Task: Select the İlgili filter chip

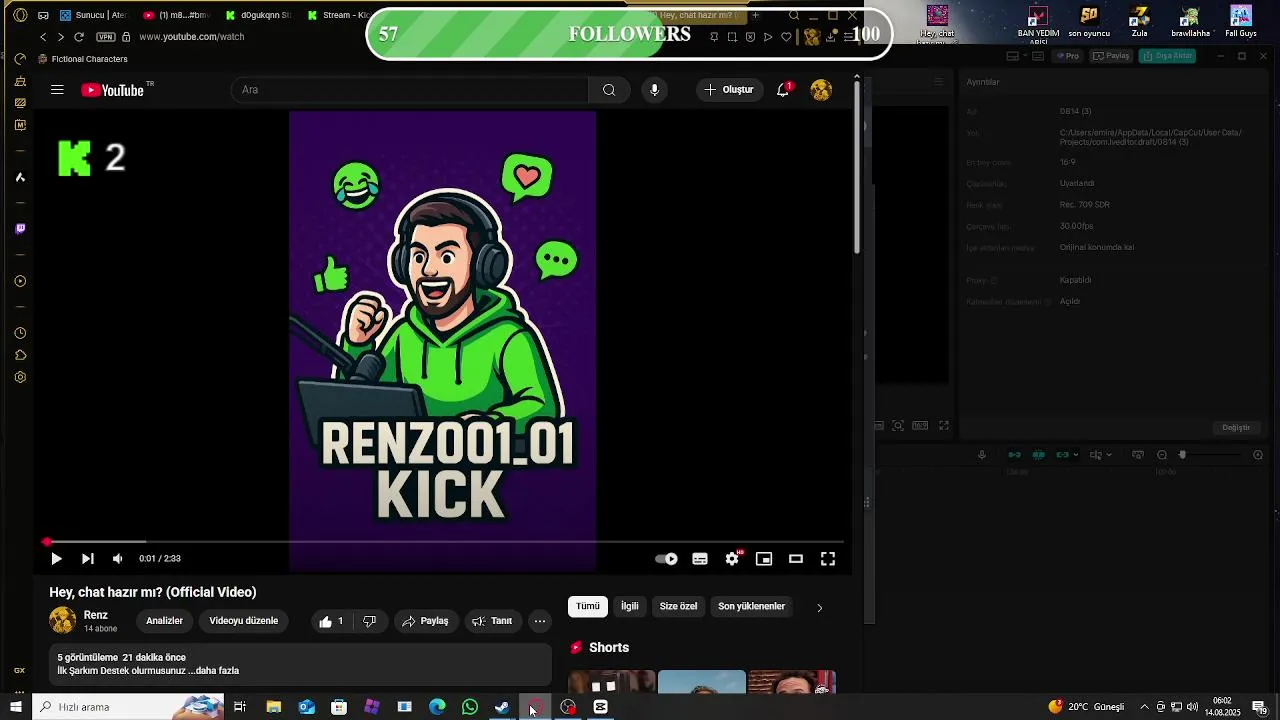Action: coord(630,606)
